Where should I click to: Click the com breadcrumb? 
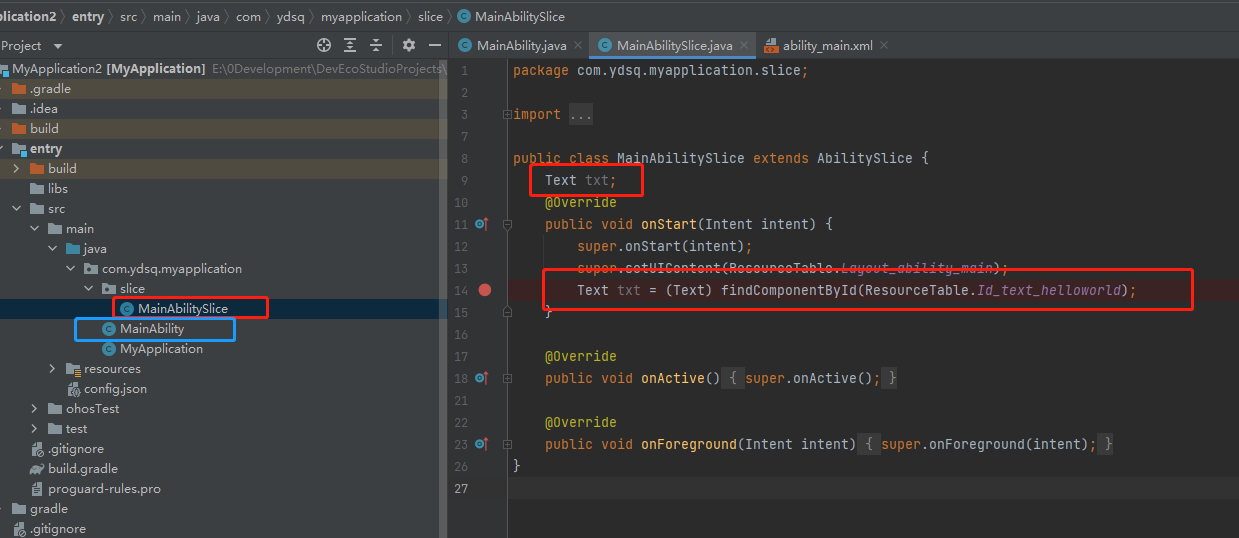[x=249, y=17]
